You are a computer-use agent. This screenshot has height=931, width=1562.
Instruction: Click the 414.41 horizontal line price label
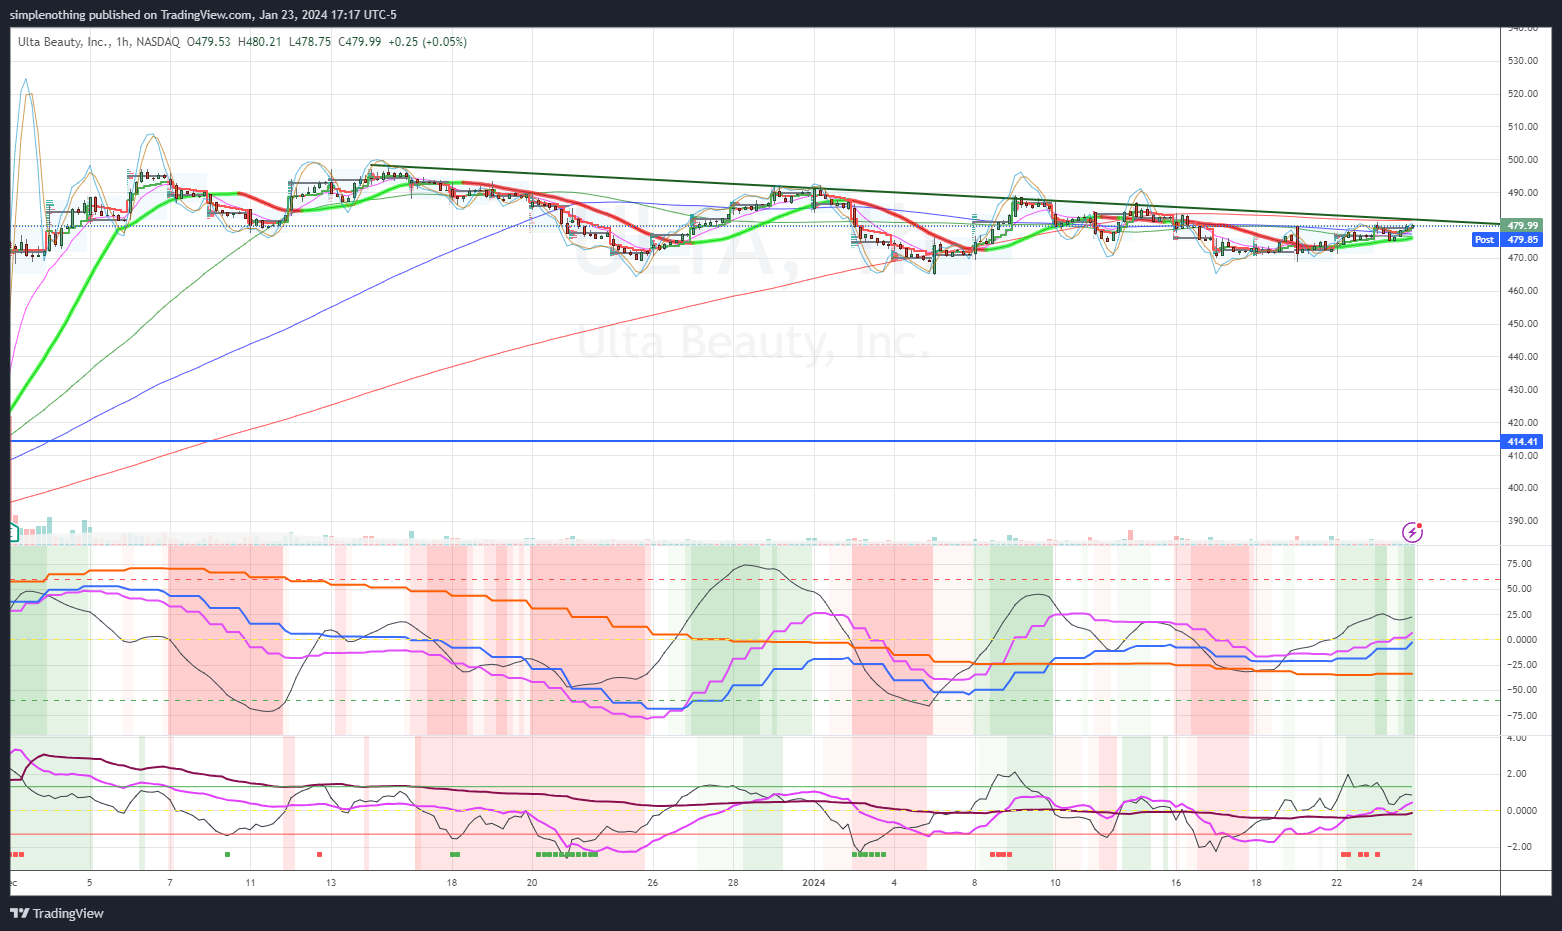coord(1523,441)
